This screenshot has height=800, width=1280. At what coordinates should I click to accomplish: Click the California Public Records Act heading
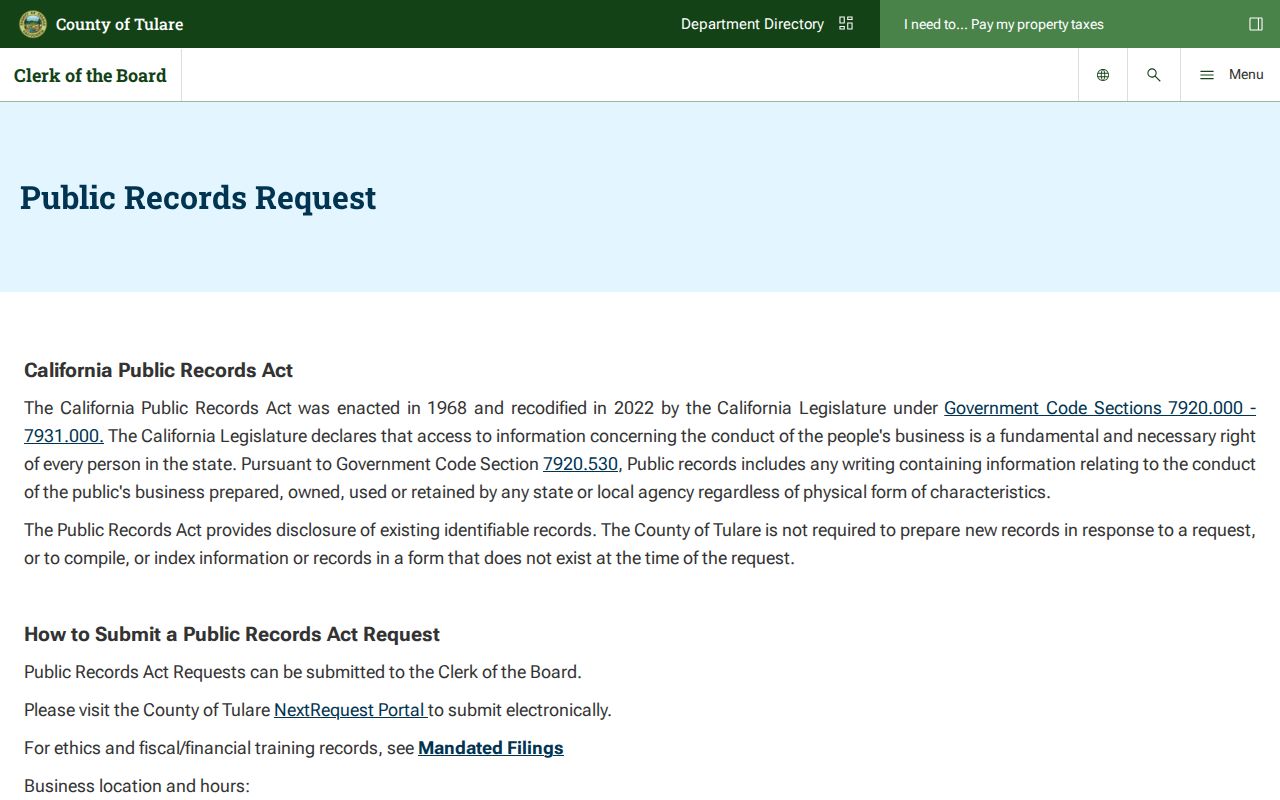coord(158,370)
